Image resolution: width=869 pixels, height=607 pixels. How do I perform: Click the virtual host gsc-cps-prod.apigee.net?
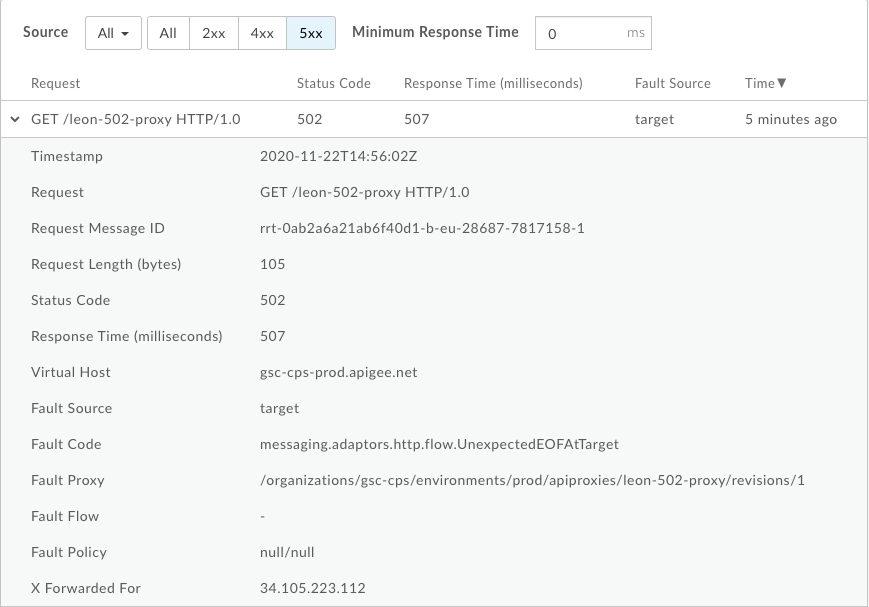click(338, 372)
